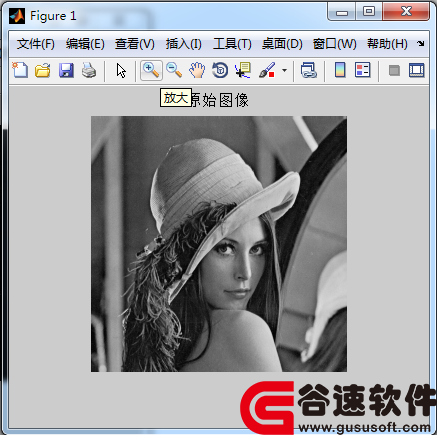Insert Colorbar using toolbar icon
Screen dimensions: 437x435
point(340,70)
